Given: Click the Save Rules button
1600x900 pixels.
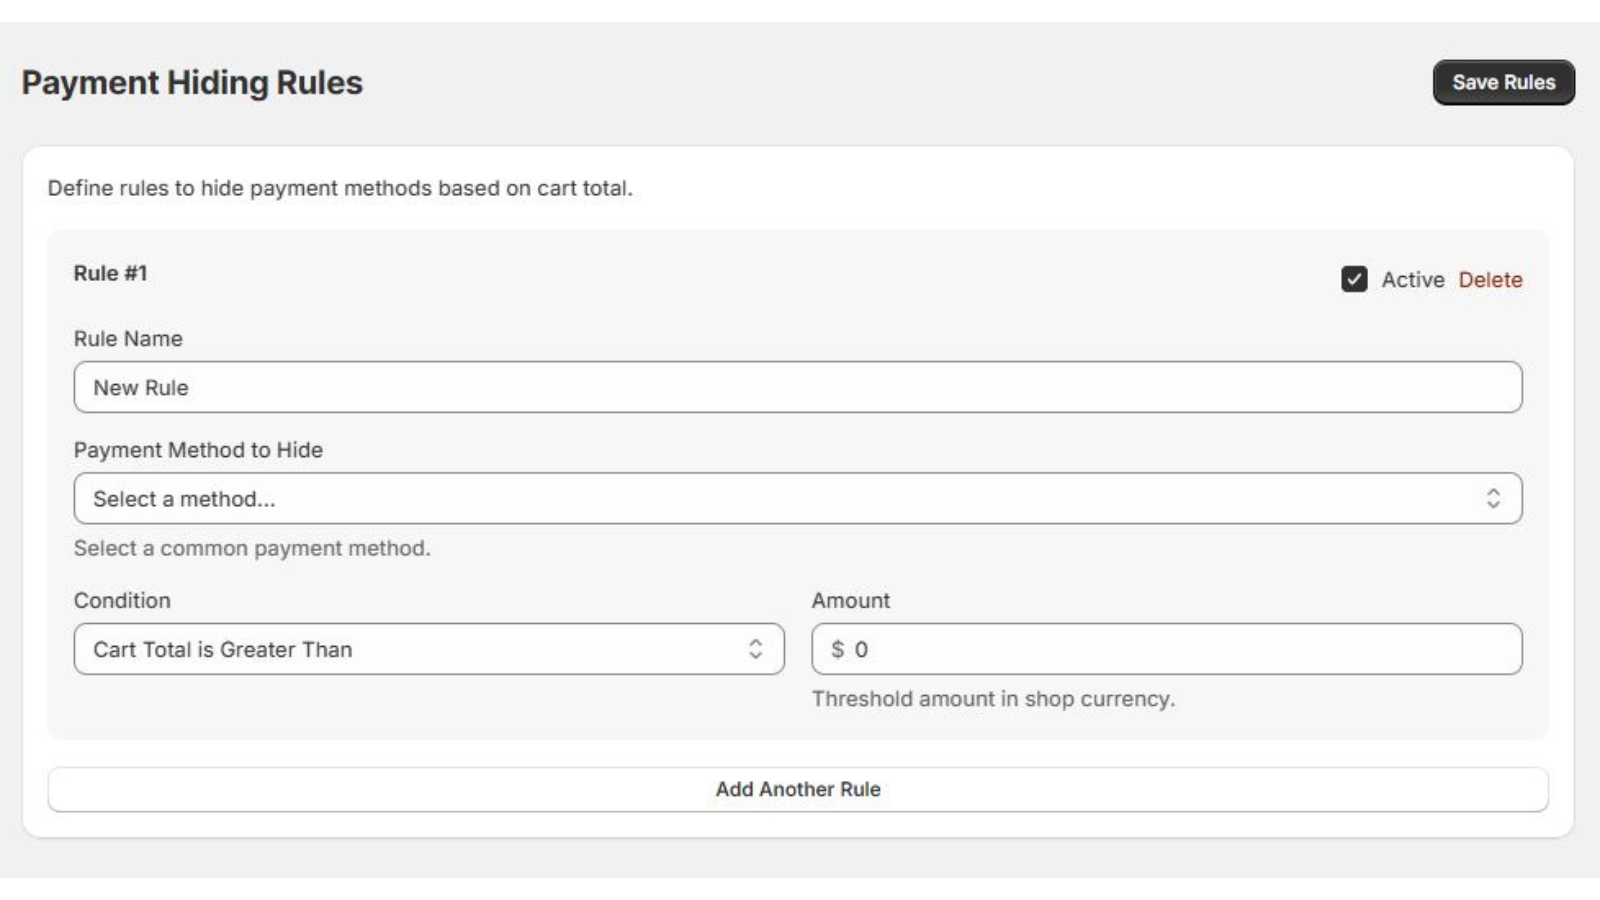Looking at the screenshot, I should pyautogui.click(x=1505, y=83).
